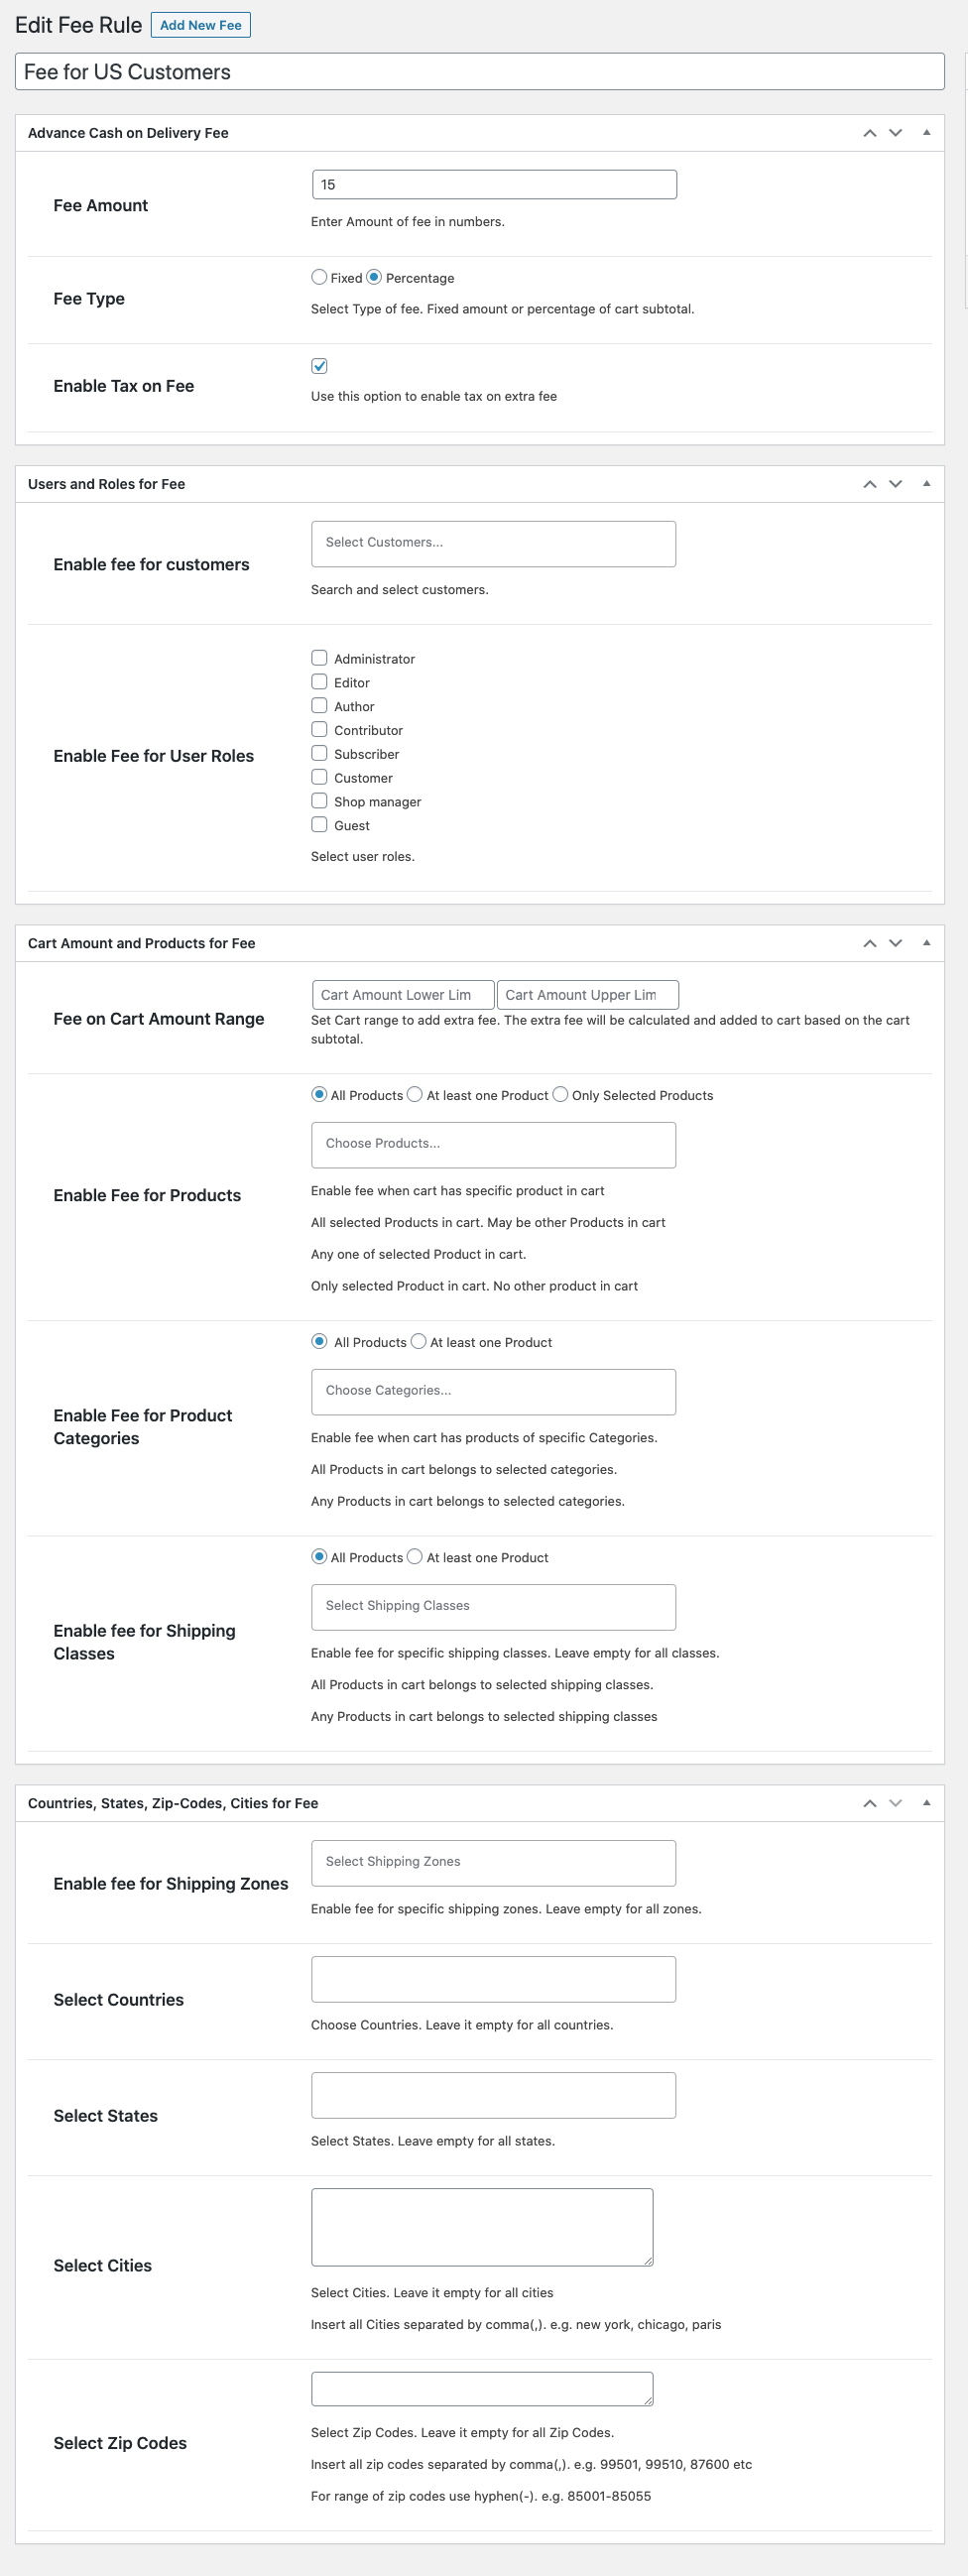
Task: Move Cart Amount and Products panel up
Action: [x=869, y=943]
